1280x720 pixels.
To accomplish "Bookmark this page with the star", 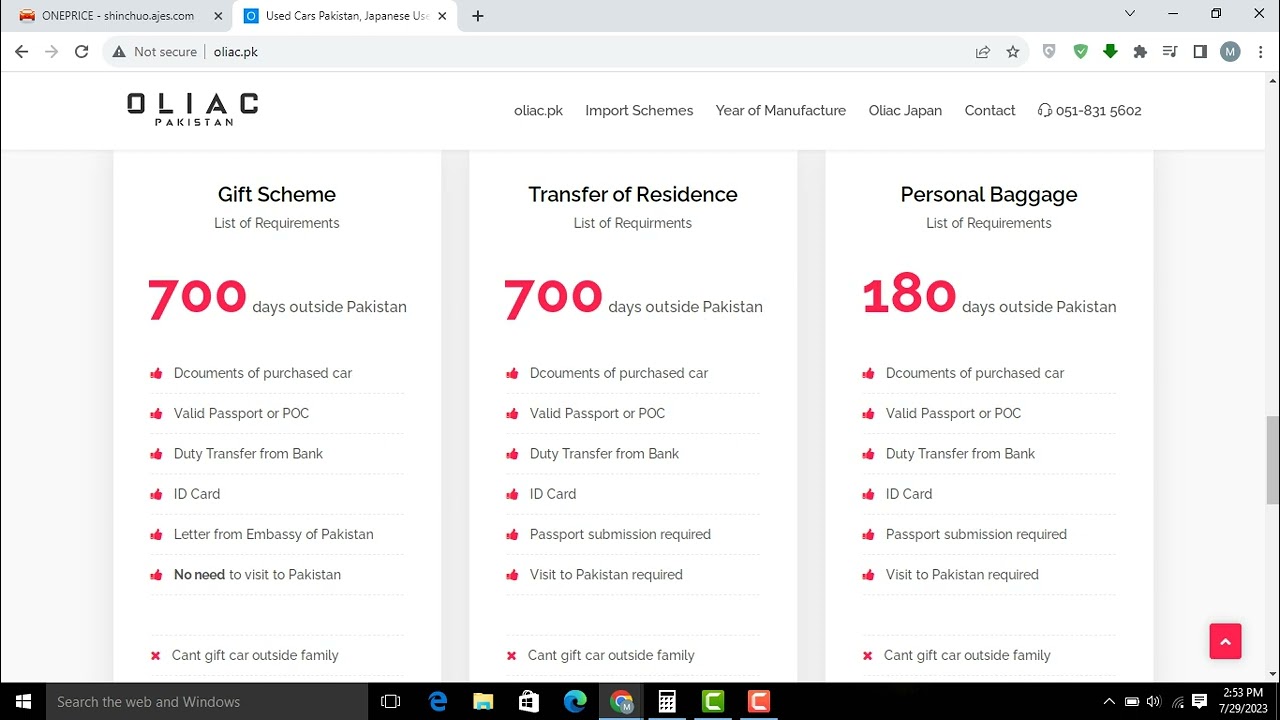I will pyautogui.click(x=1013, y=52).
